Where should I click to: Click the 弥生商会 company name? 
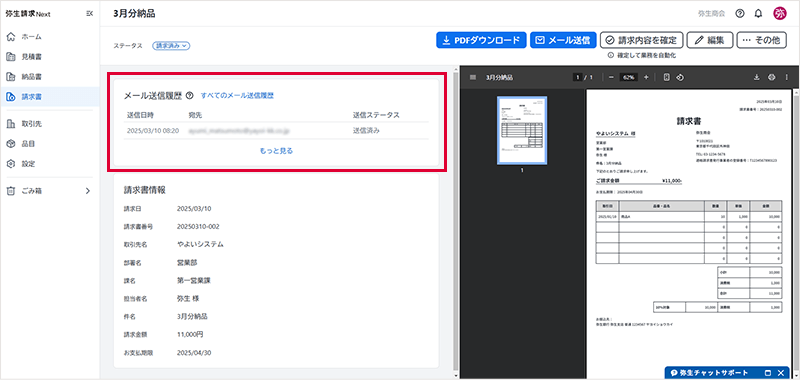coord(711,14)
